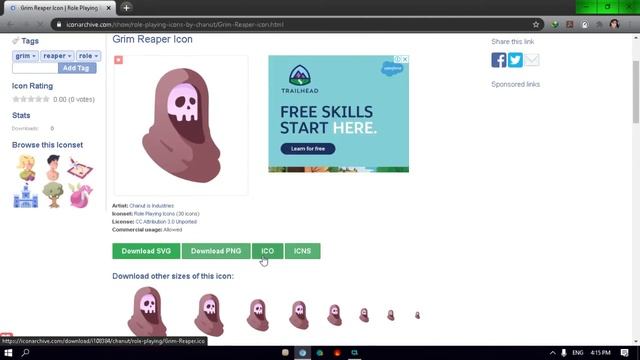Viewport: 640px width, 360px height.
Task: Select the smallest Grim Reaper size thumbnail
Action: tap(417, 316)
